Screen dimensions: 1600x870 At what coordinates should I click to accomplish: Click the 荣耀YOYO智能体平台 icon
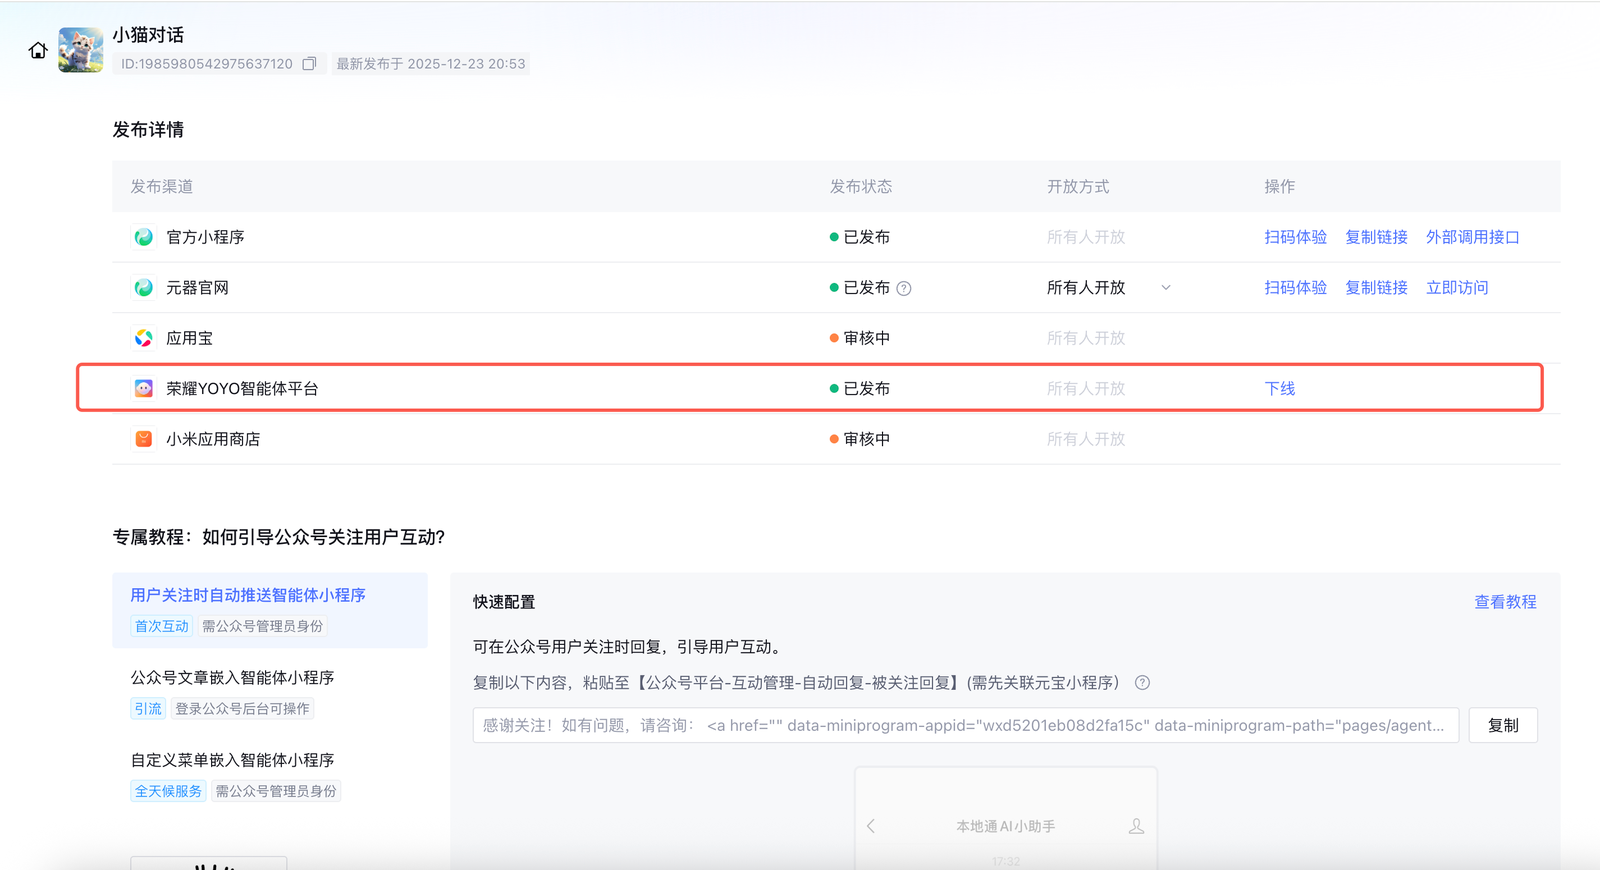[144, 389]
